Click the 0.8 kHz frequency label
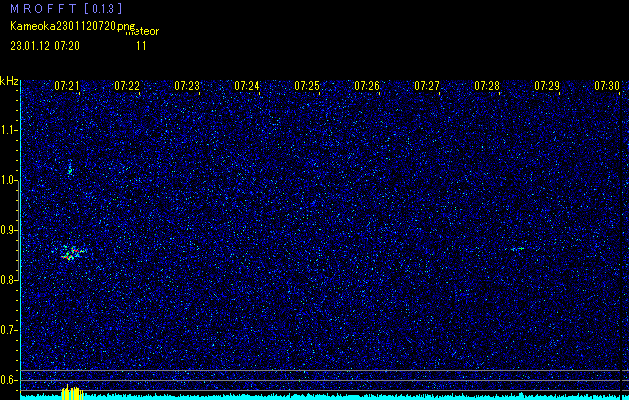The height and width of the screenshot is (400, 629). 9,280
